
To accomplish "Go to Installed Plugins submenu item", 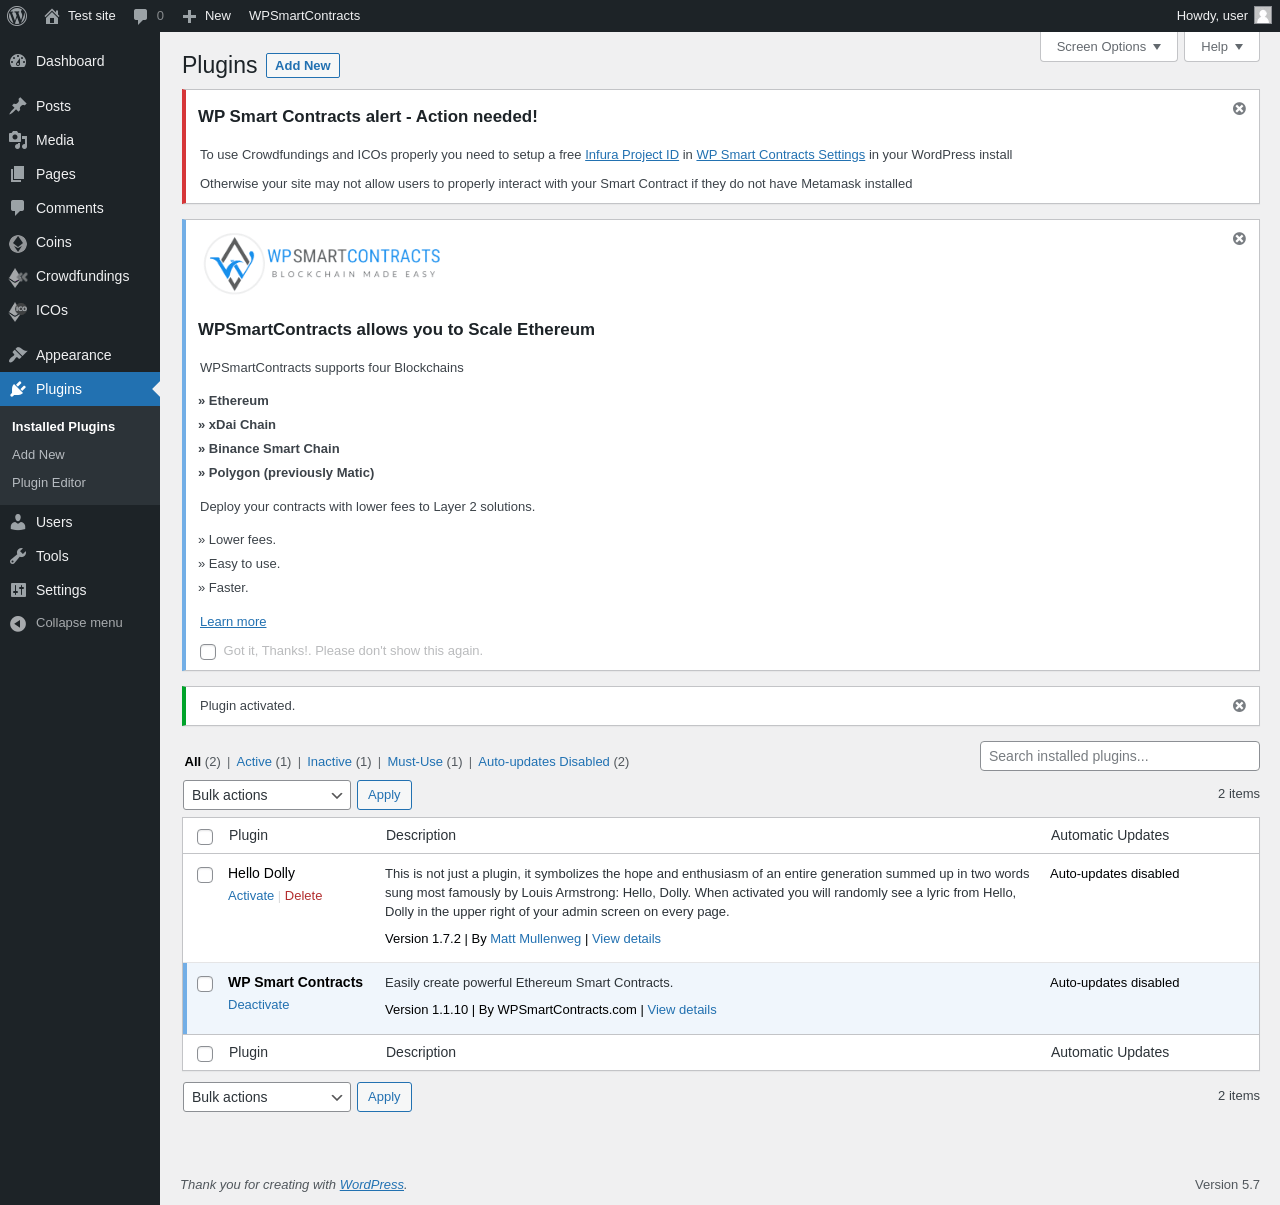I will 63,426.
